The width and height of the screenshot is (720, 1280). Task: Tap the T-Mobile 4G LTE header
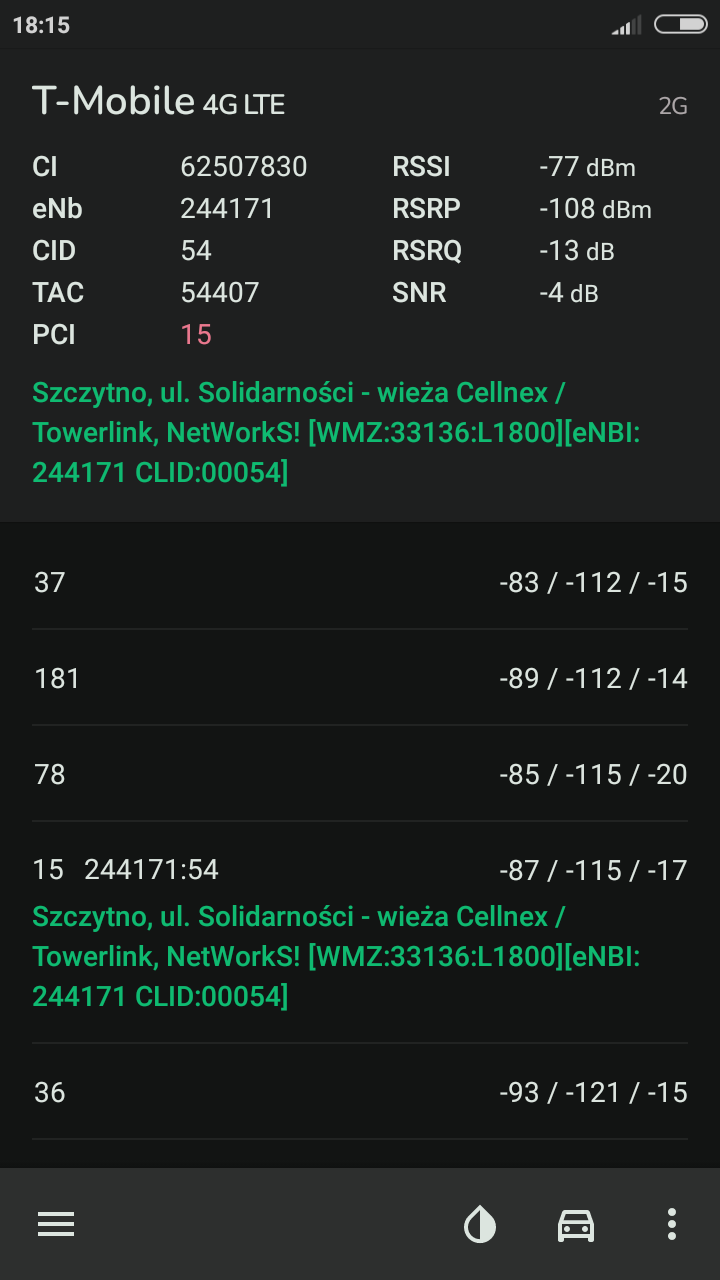point(158,101)
